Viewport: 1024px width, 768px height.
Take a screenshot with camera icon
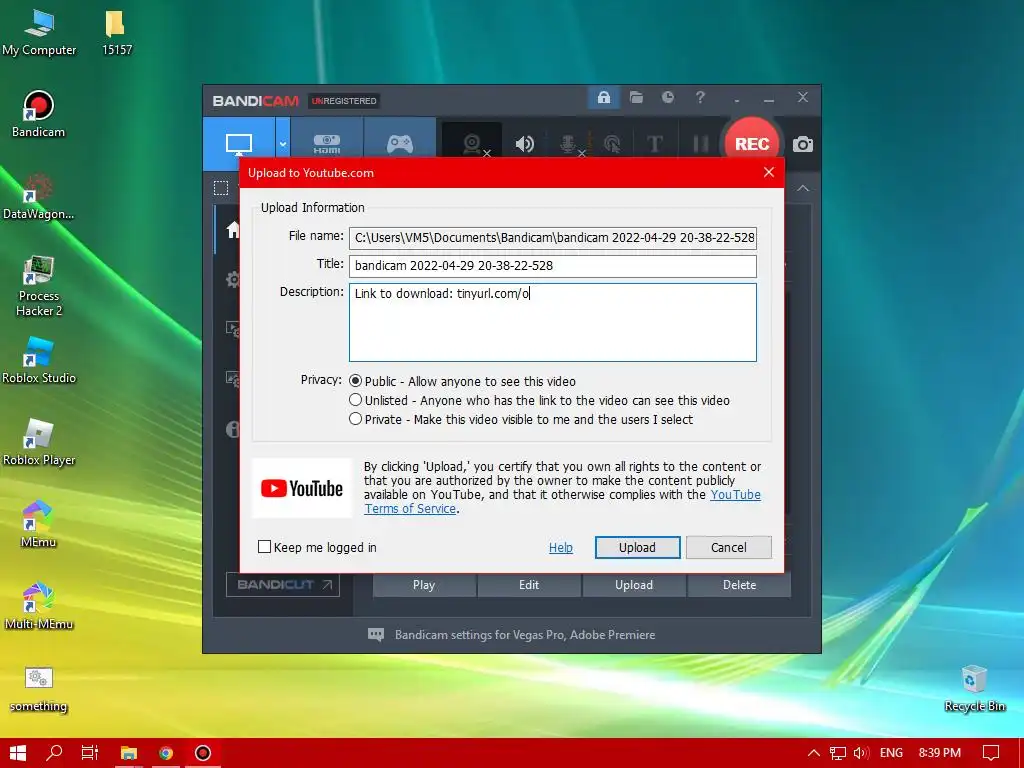pos(803,144)
